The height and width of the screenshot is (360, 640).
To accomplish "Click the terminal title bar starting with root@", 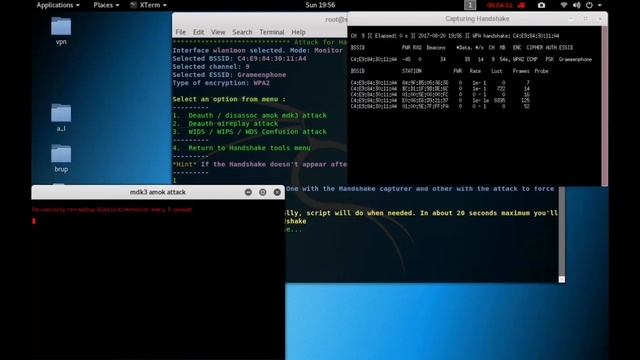I will tap(260, 20).
